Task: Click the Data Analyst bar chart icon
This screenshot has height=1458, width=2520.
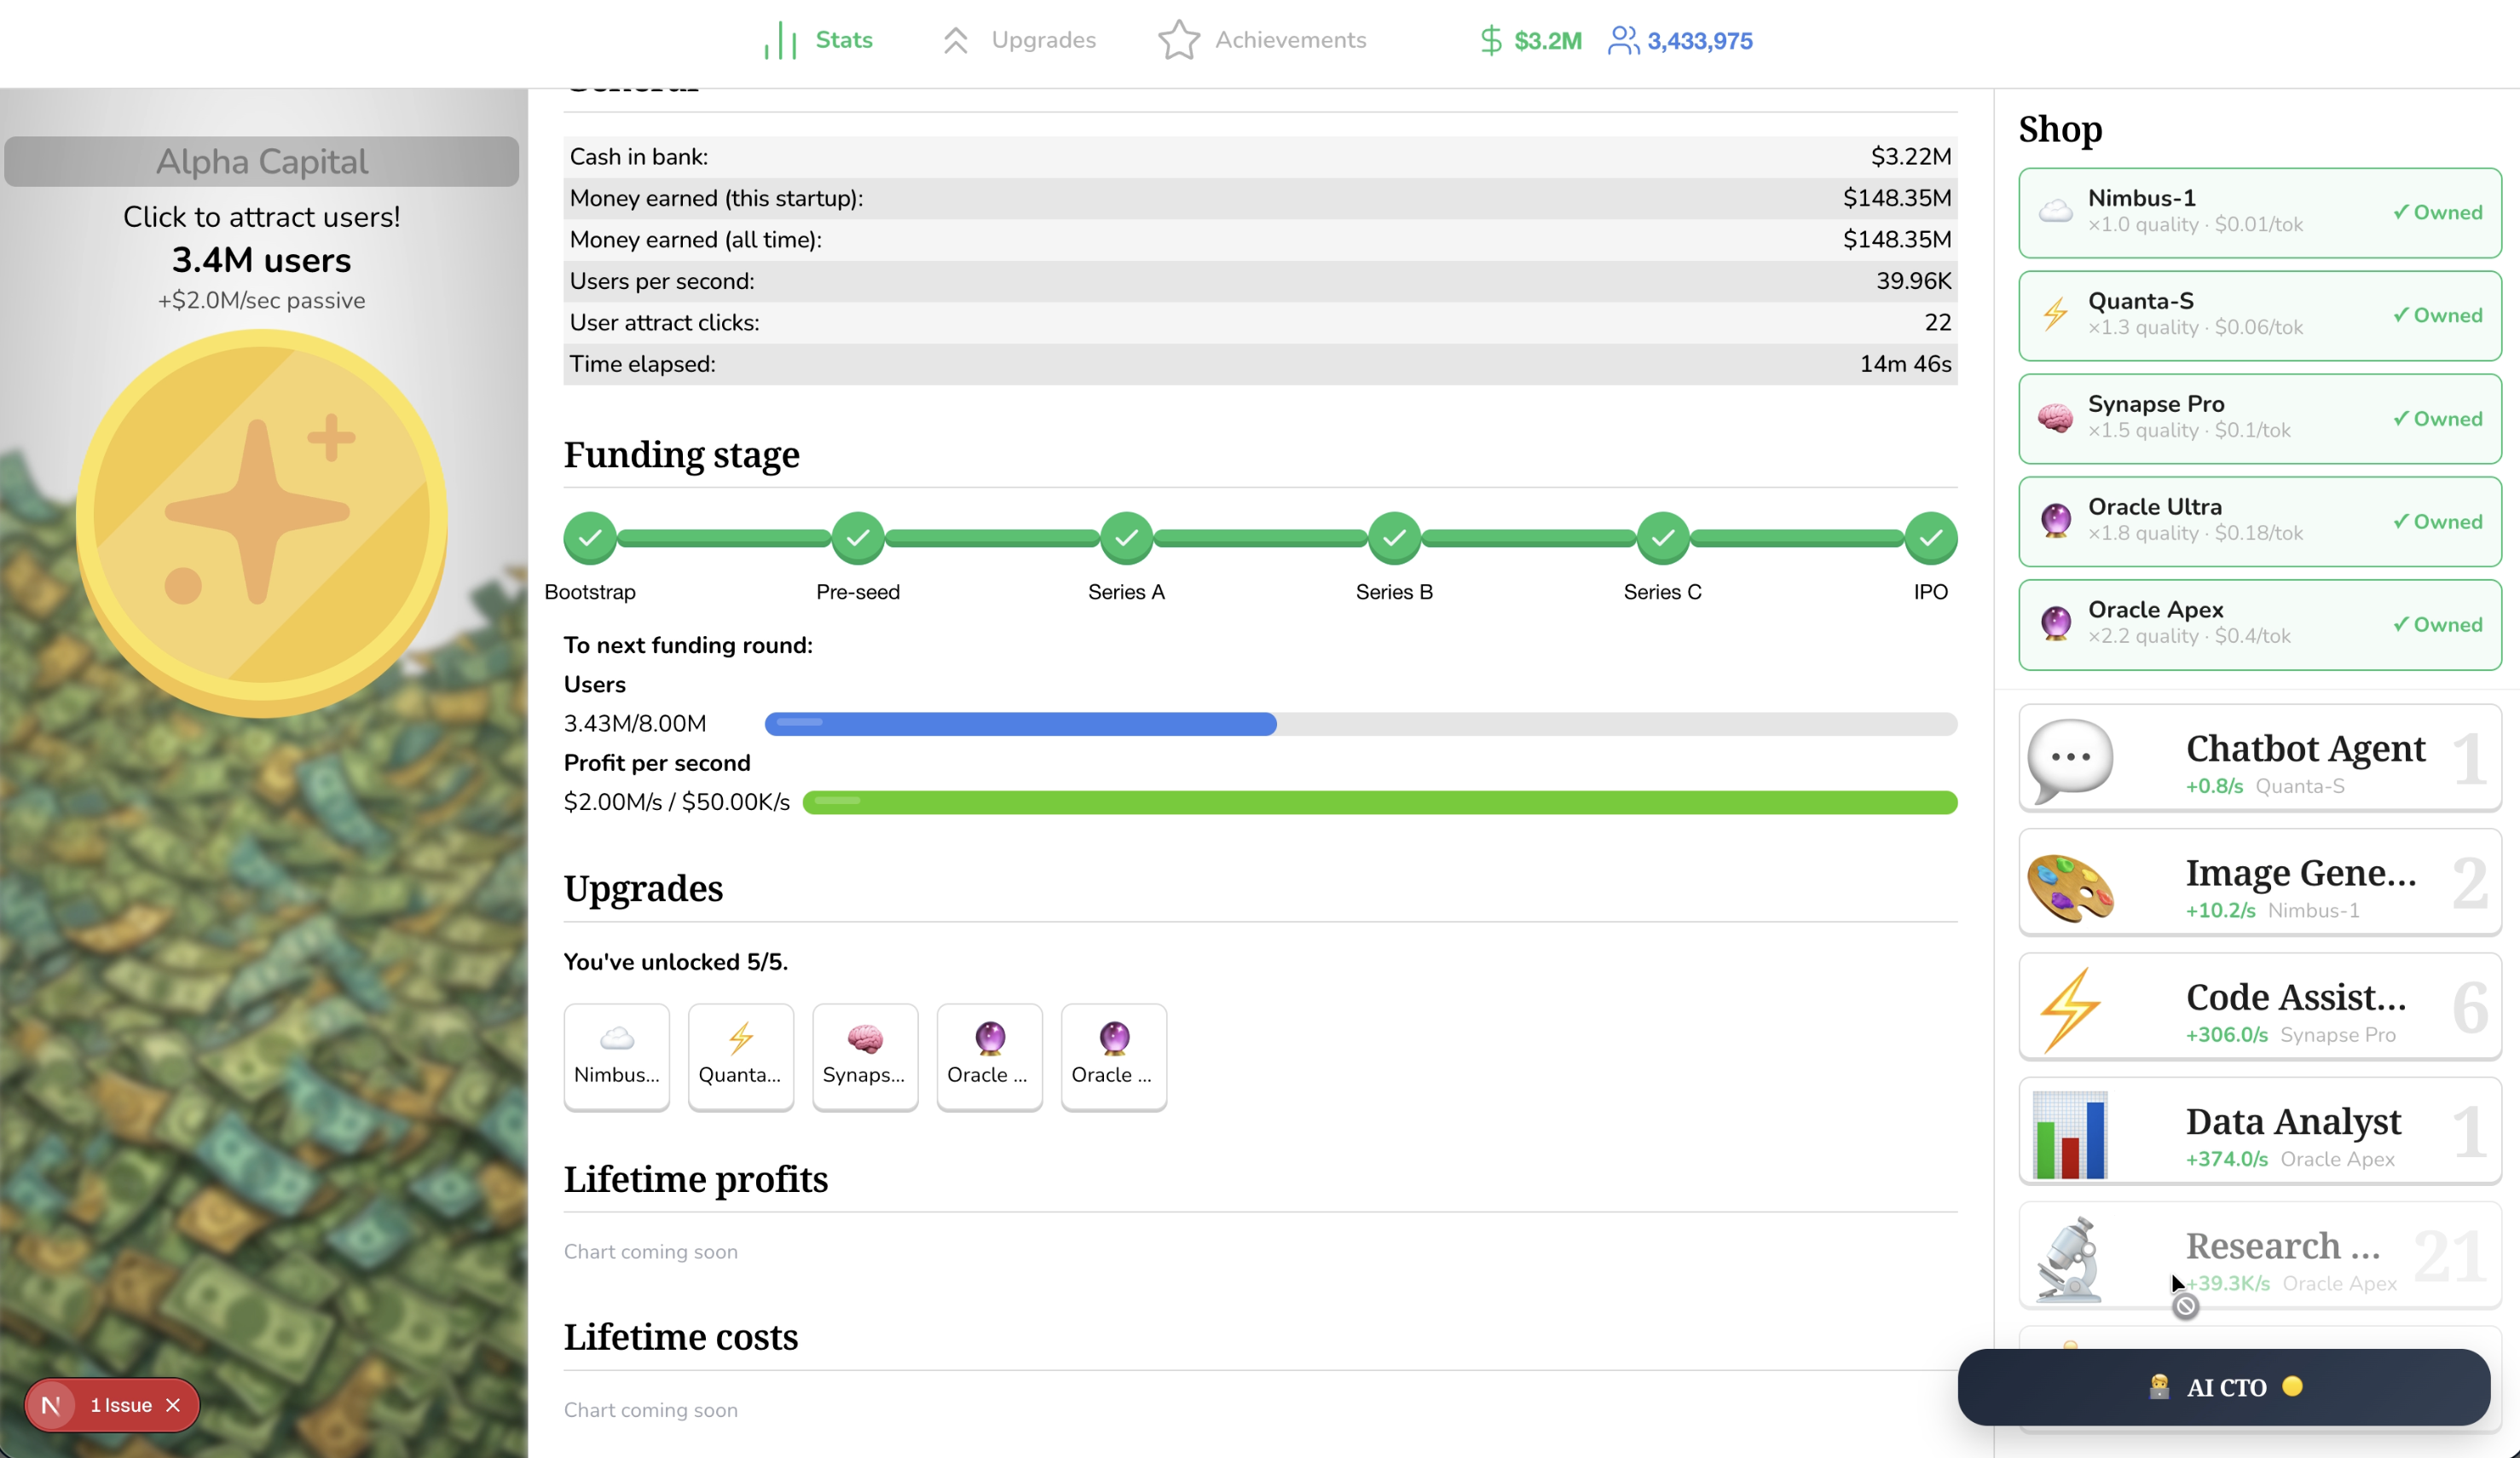Action: [2070, 1134]
